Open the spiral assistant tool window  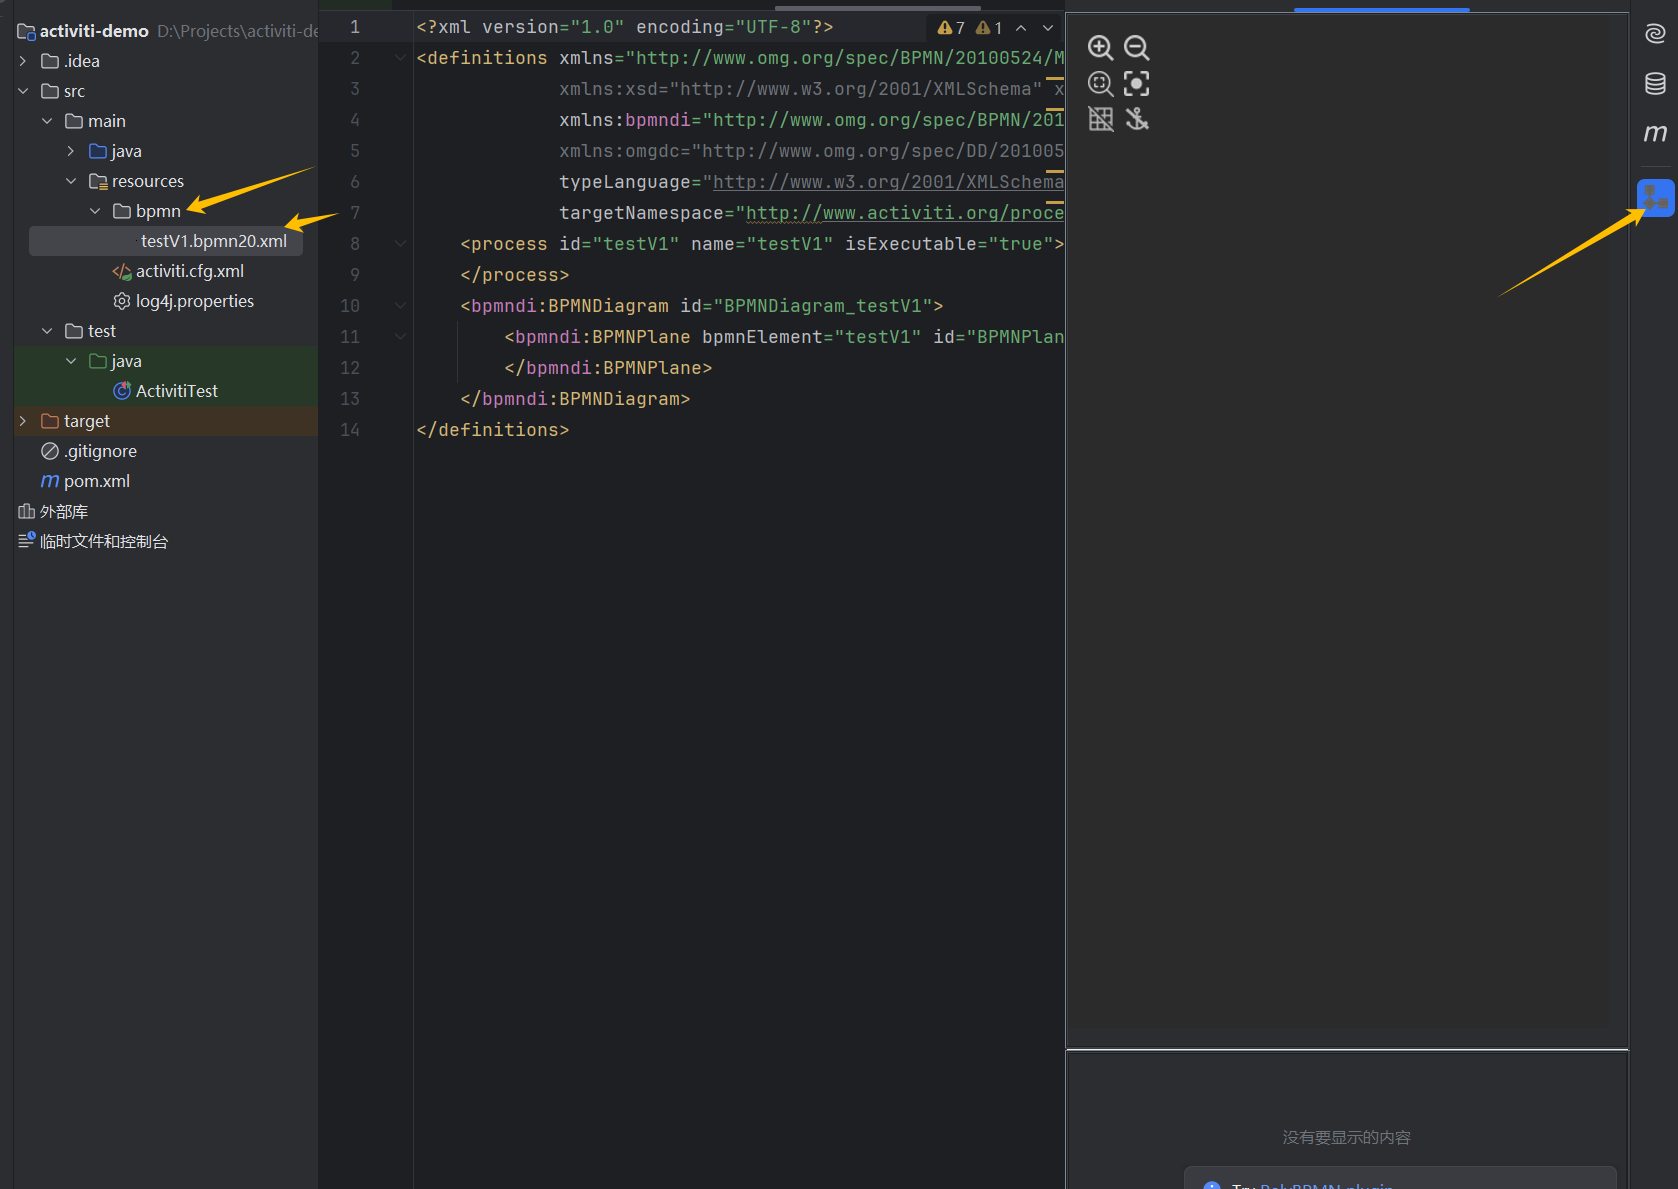[1655, 34]
